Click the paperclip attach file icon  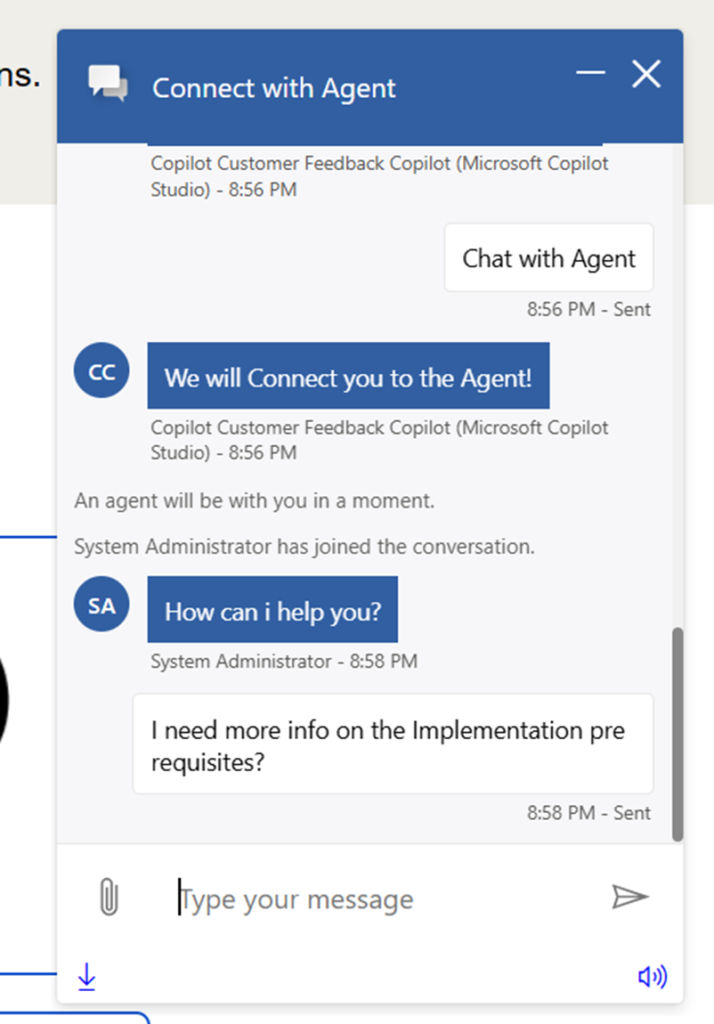(108, 897)
